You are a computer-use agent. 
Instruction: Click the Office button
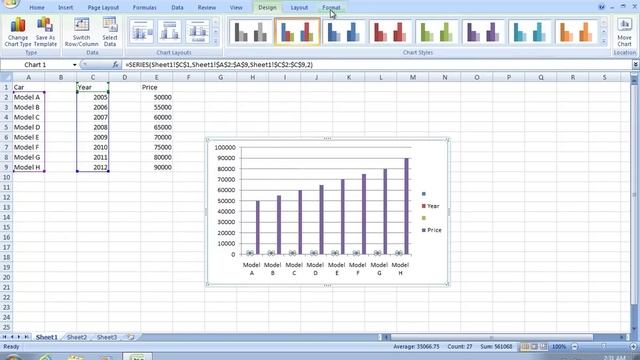pyautogui.click(x=10, y=4)
